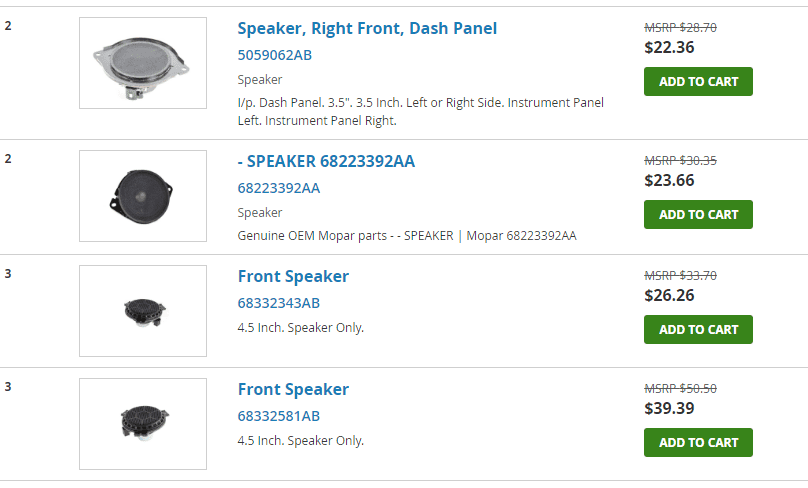
Task: Click part number 5059062AB link
Action: (275, 55)
